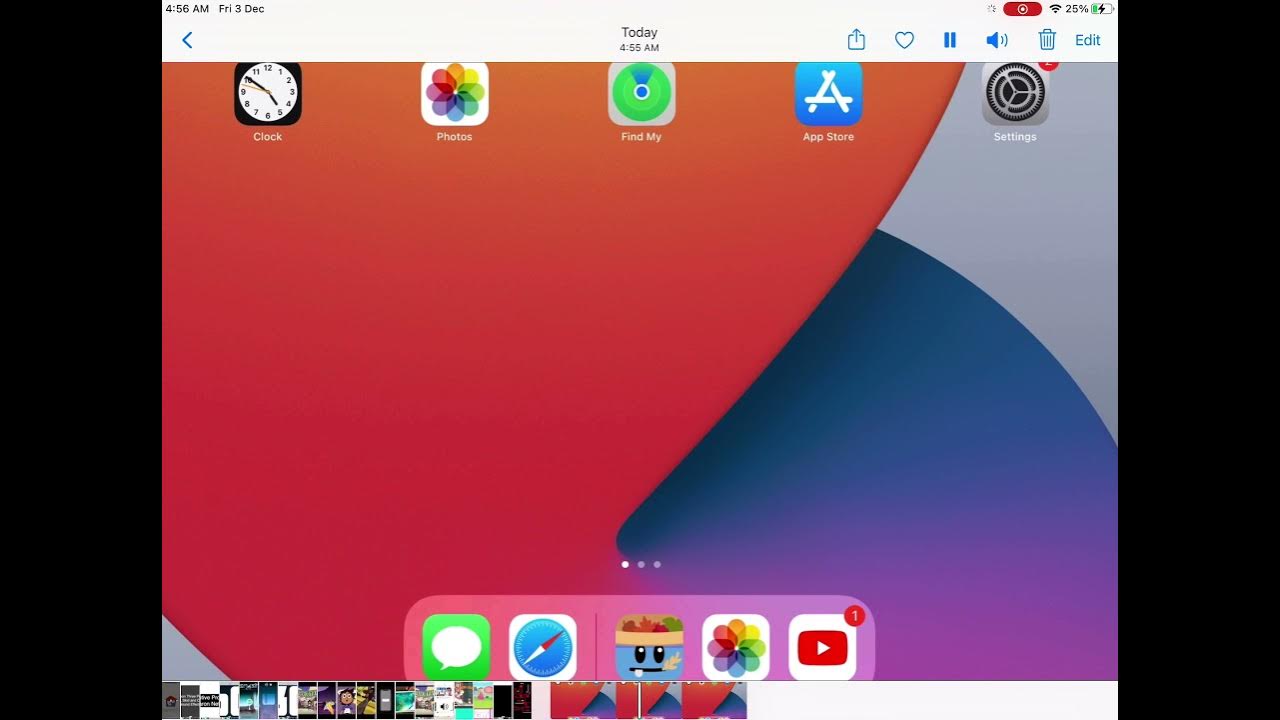Tap the red screen recording indicator
This screenshot has height=720, width=1280.
click(1022, 9)
